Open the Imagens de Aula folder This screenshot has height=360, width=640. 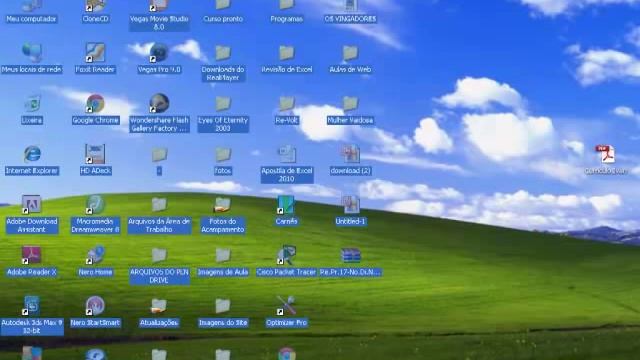coord(223,256)
